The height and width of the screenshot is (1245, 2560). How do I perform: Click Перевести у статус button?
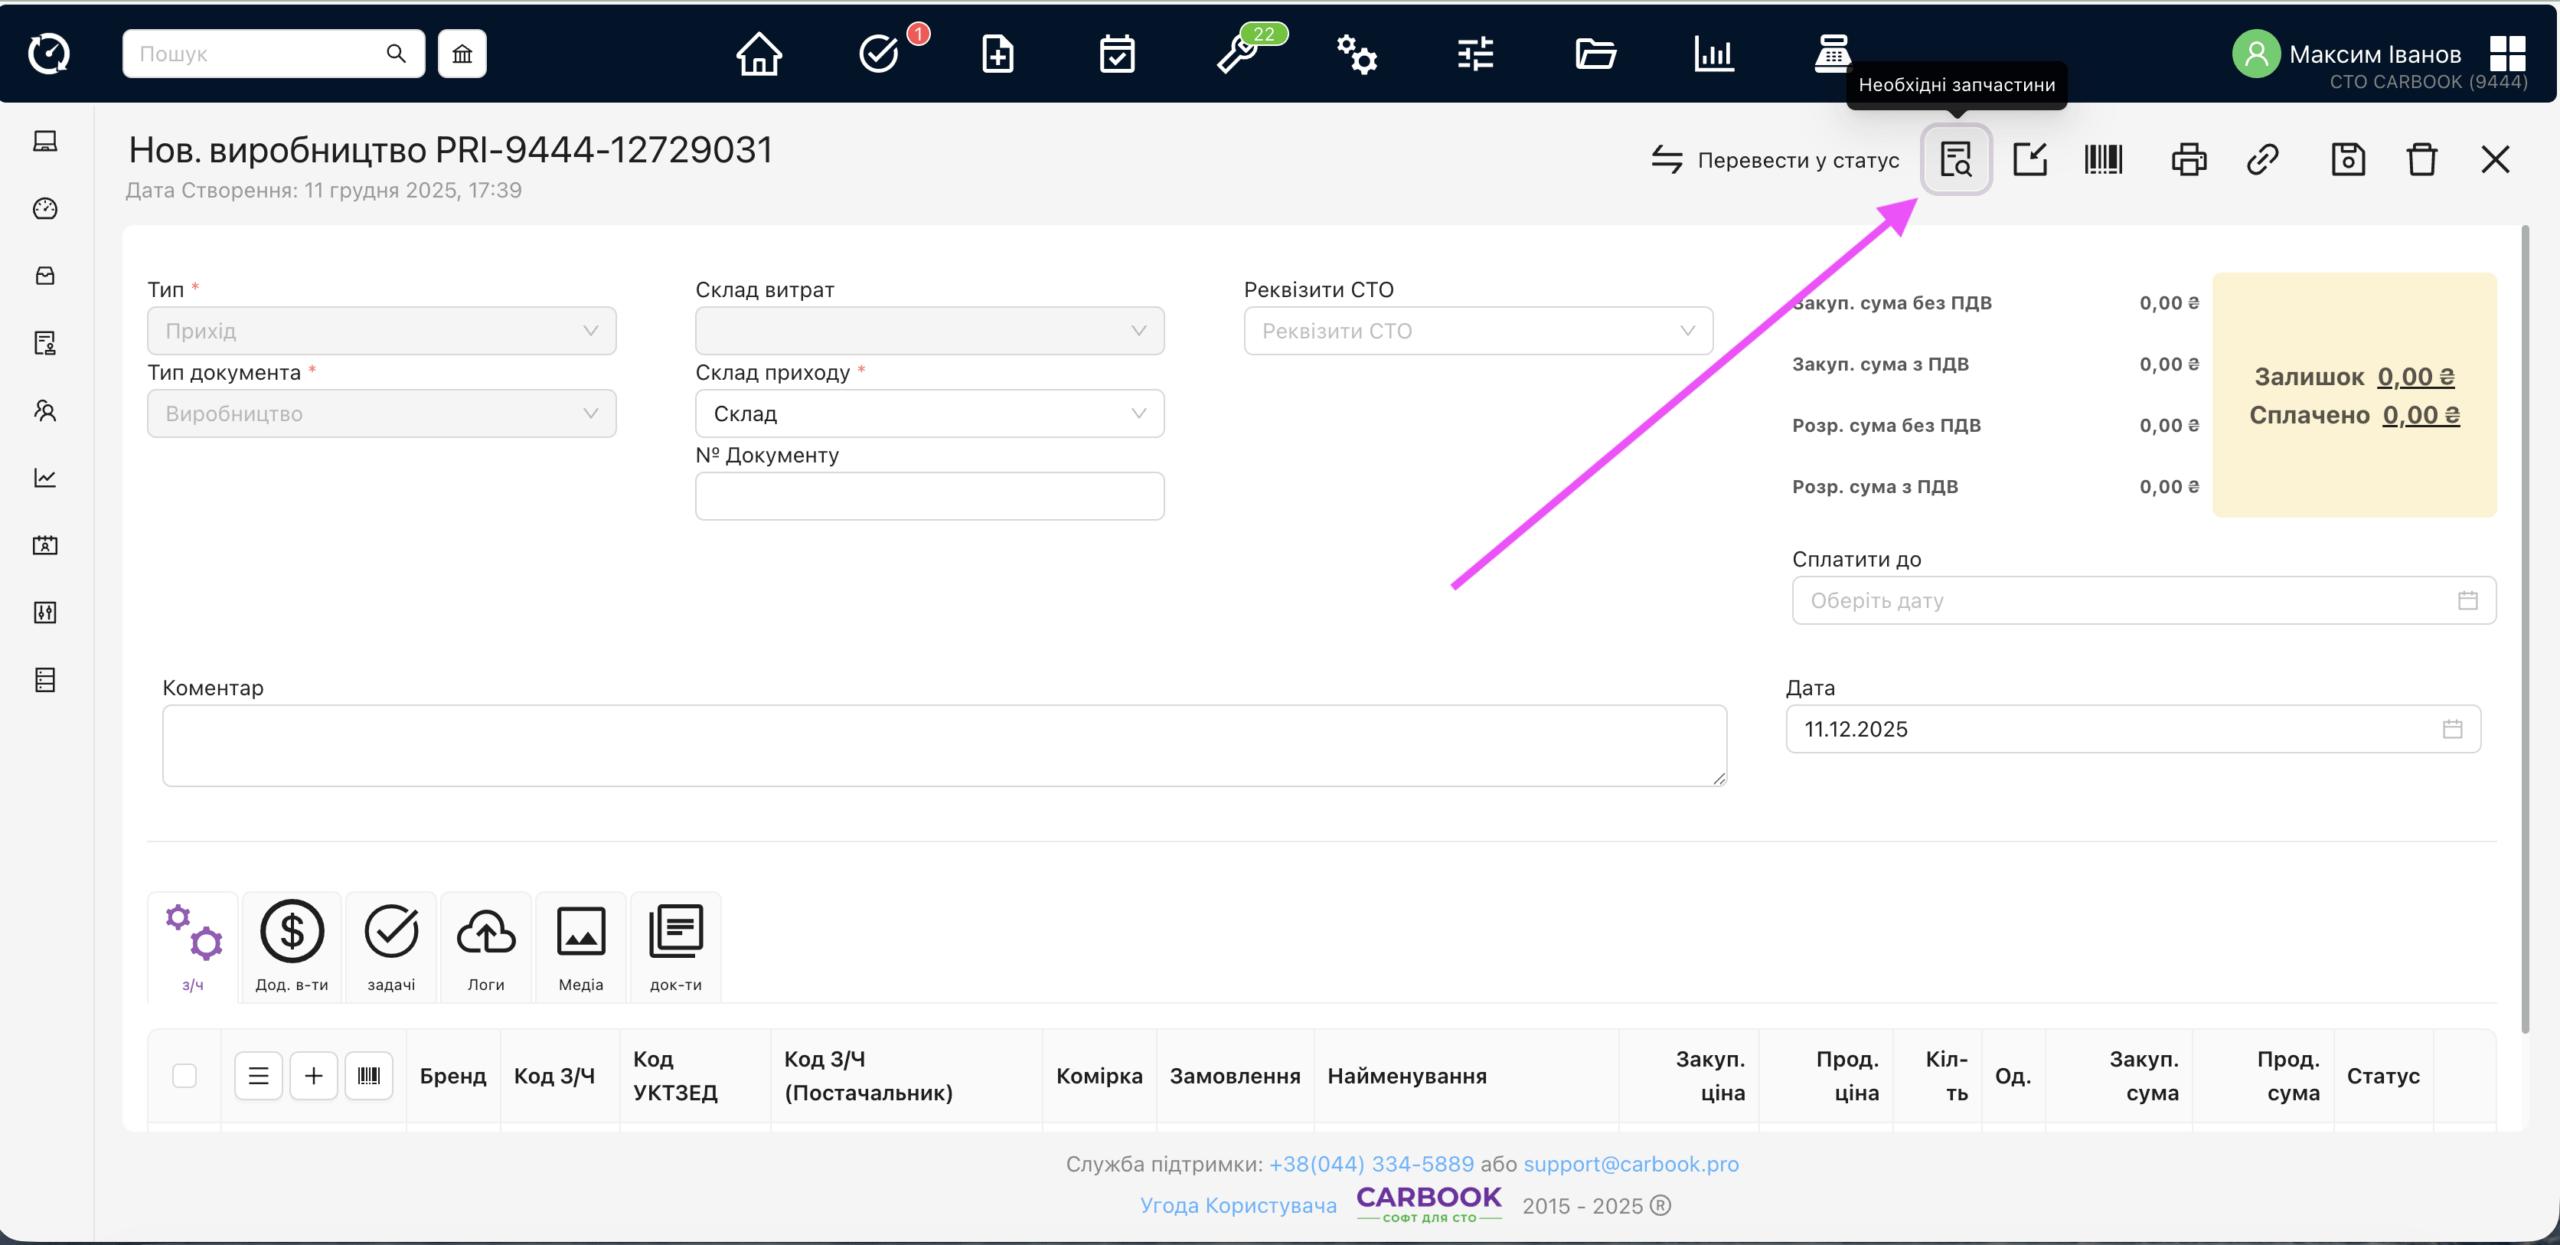point(1776,160)
